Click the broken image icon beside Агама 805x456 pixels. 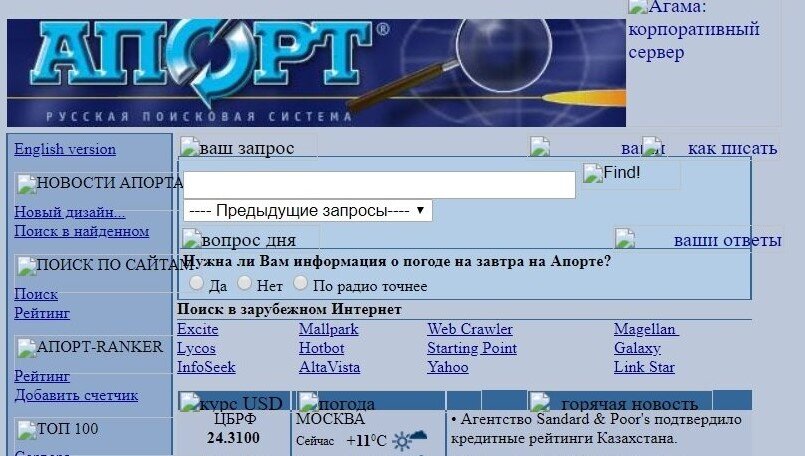[638, 6]
